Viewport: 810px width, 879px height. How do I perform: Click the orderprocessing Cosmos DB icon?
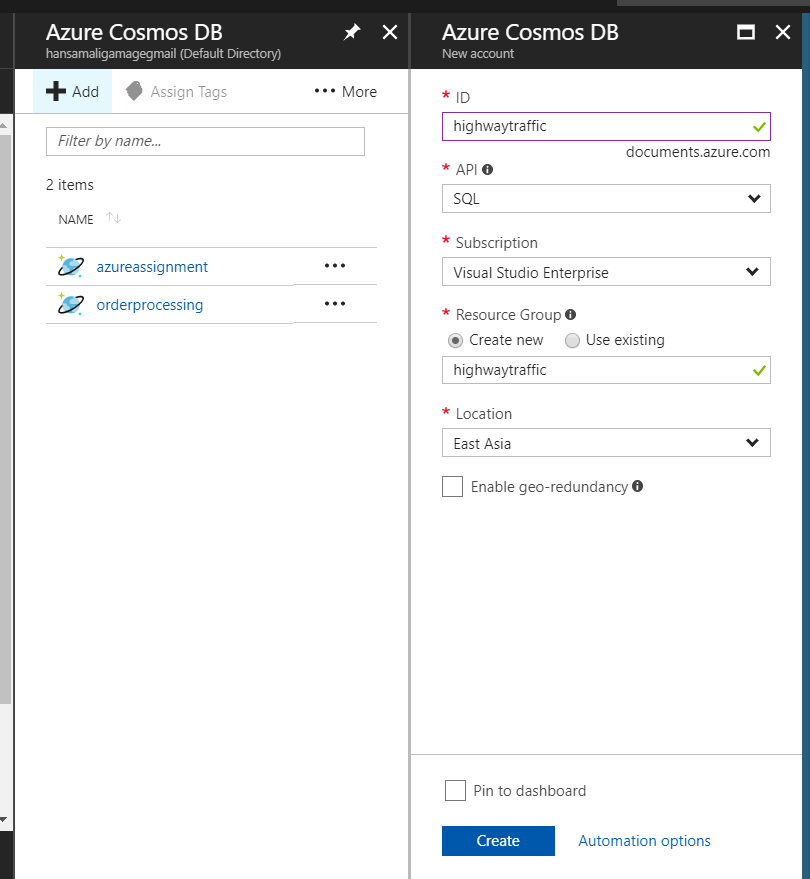click(71, 304)
